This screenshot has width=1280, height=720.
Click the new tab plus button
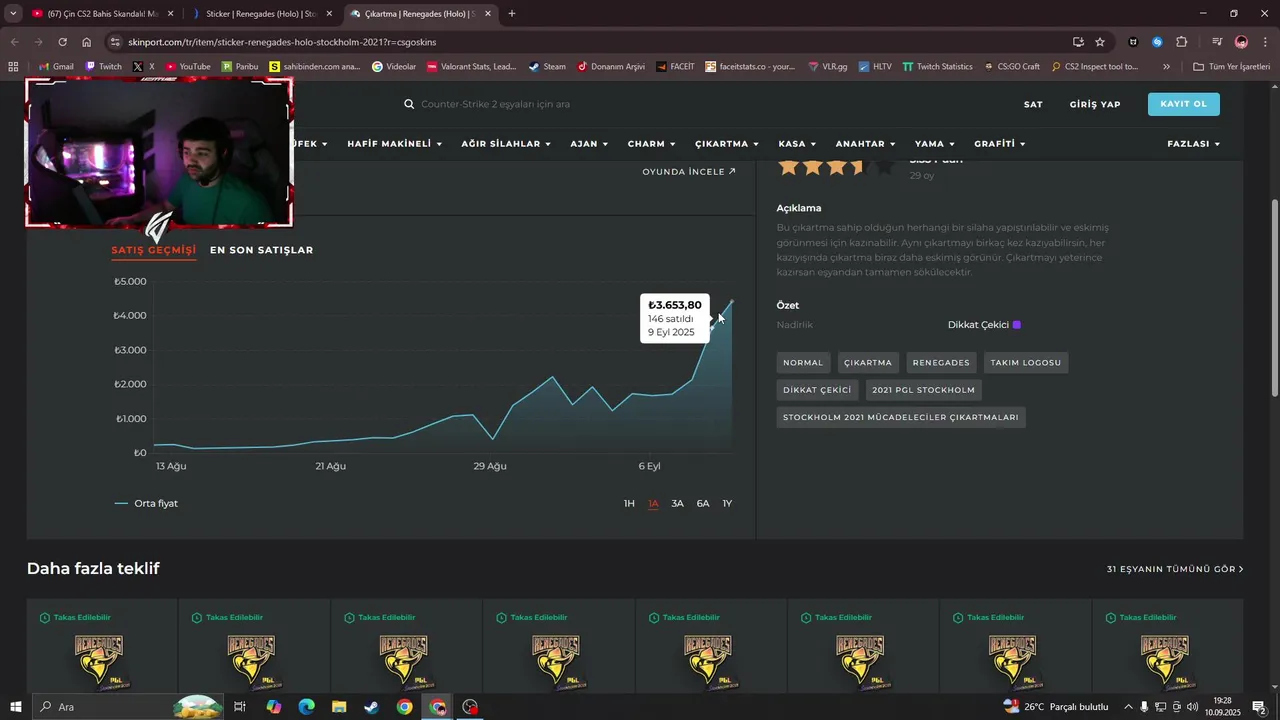[512, 14]
